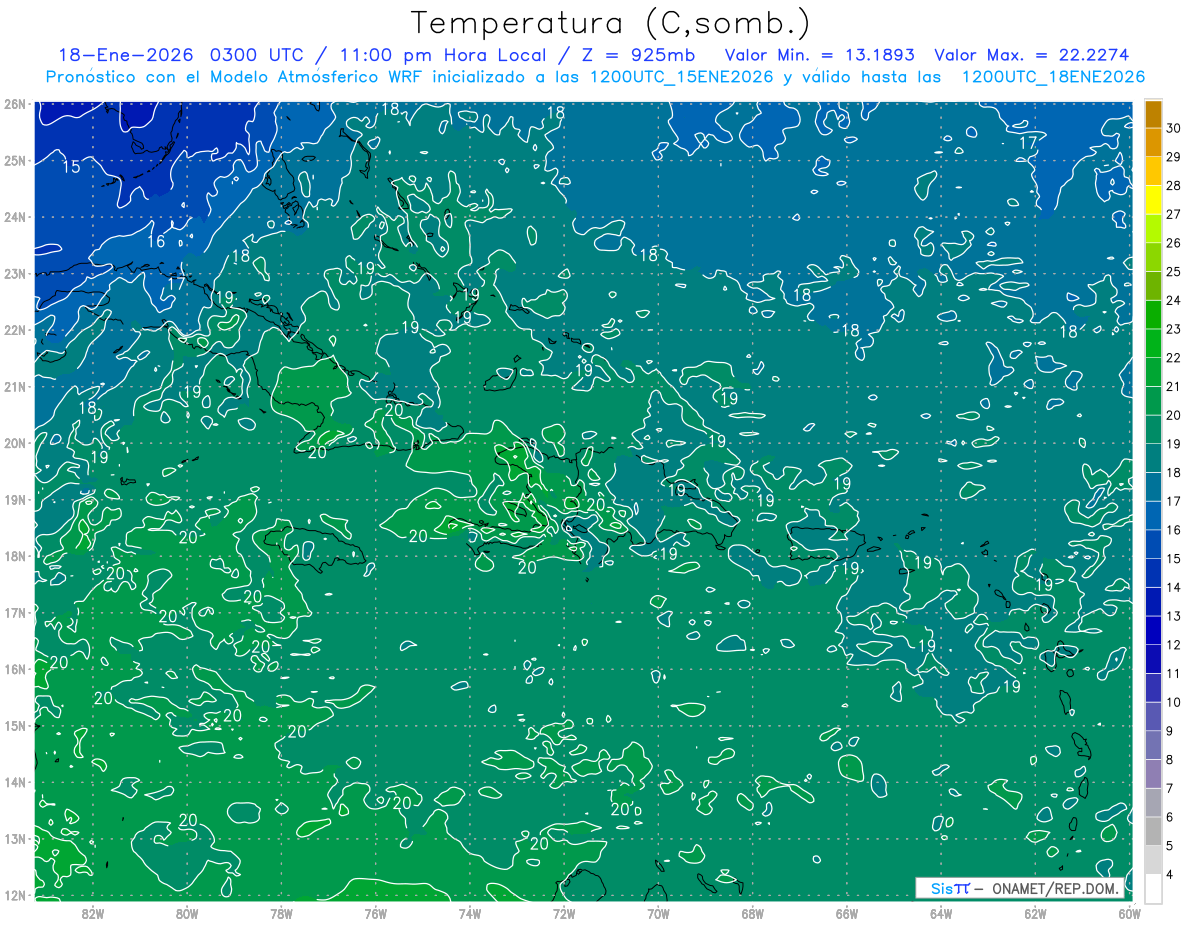Click the '25N' latitude axis label
1200x927 pixels.
tap(15, 160)
